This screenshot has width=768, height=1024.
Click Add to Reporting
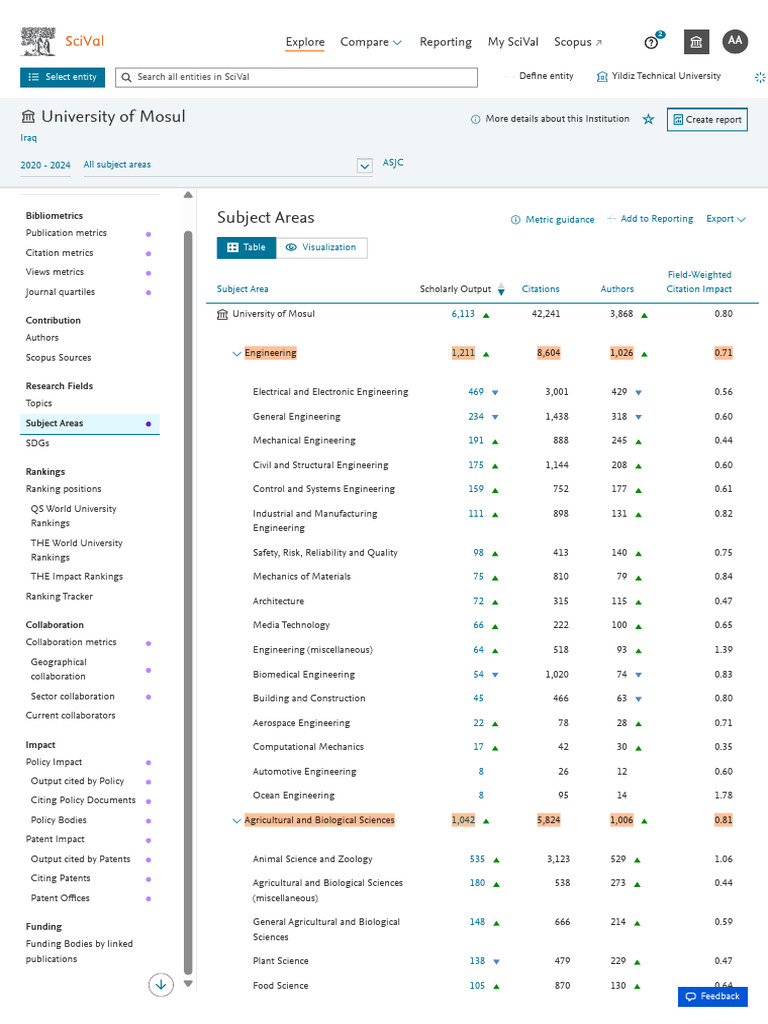point(650,219)
